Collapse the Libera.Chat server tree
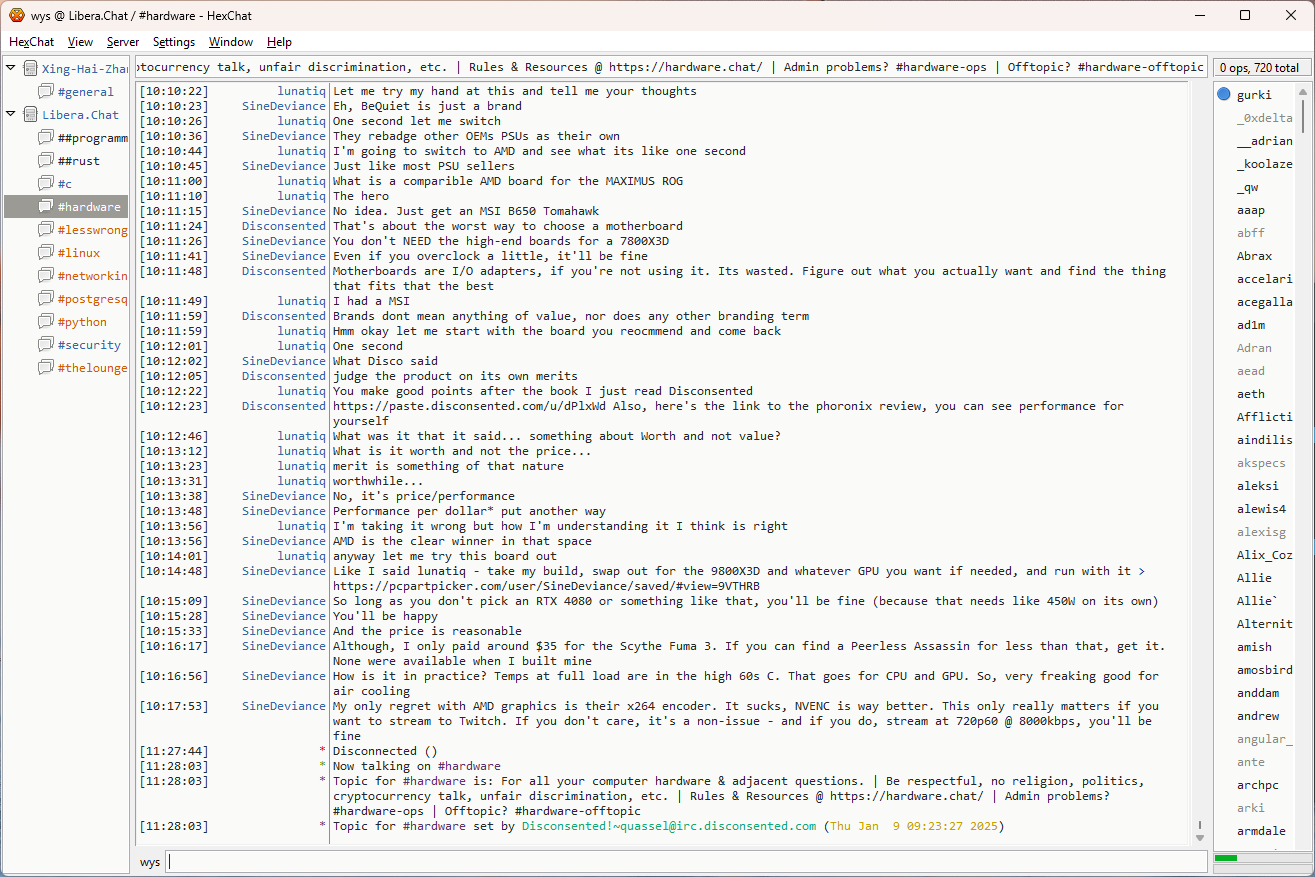 11,115
